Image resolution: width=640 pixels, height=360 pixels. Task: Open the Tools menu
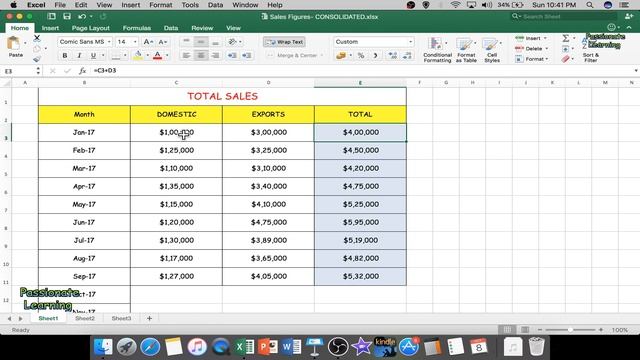(x=190, y=5)
